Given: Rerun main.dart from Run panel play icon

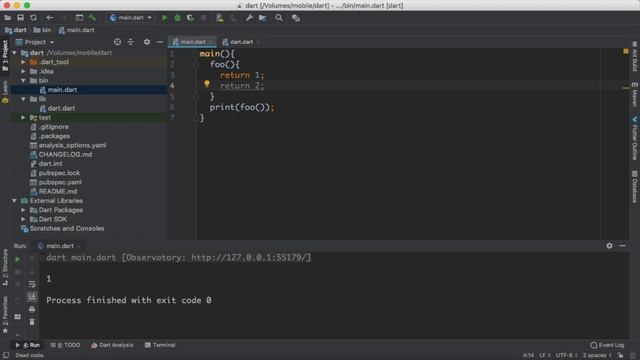Looking at the screenshot, I should click(x=18, y=259).
